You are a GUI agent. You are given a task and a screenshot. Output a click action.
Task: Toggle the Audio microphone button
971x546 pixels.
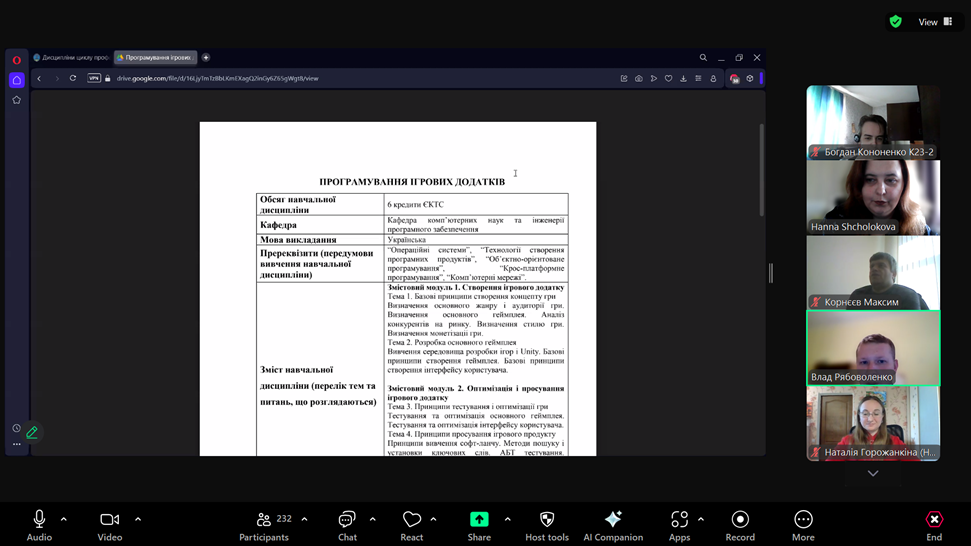pos(39,526)
